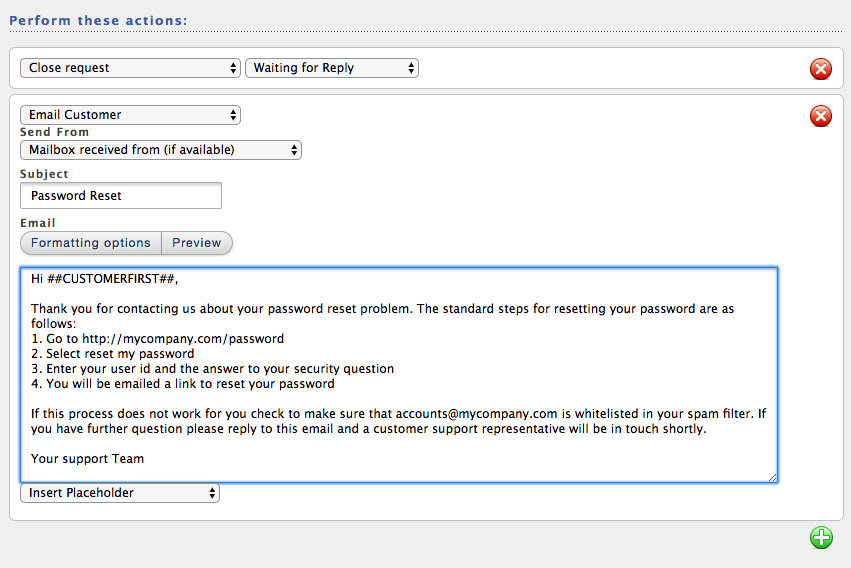Image resolution: width=851 pixels, height=568 pixels.
Task: Change the Send From mailbox selection
Action: [x=161, y=150]
